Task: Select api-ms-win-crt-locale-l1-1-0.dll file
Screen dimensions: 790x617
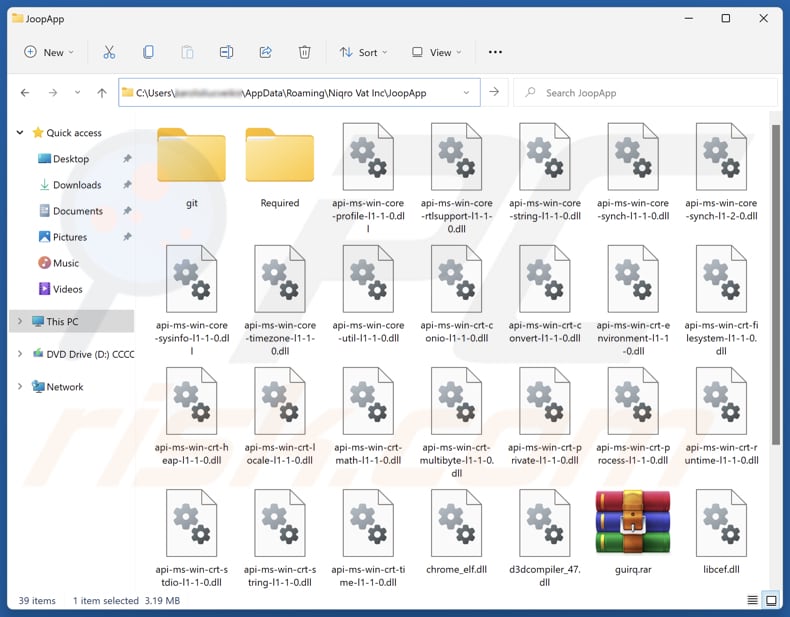Action: (x=280, y=417)
